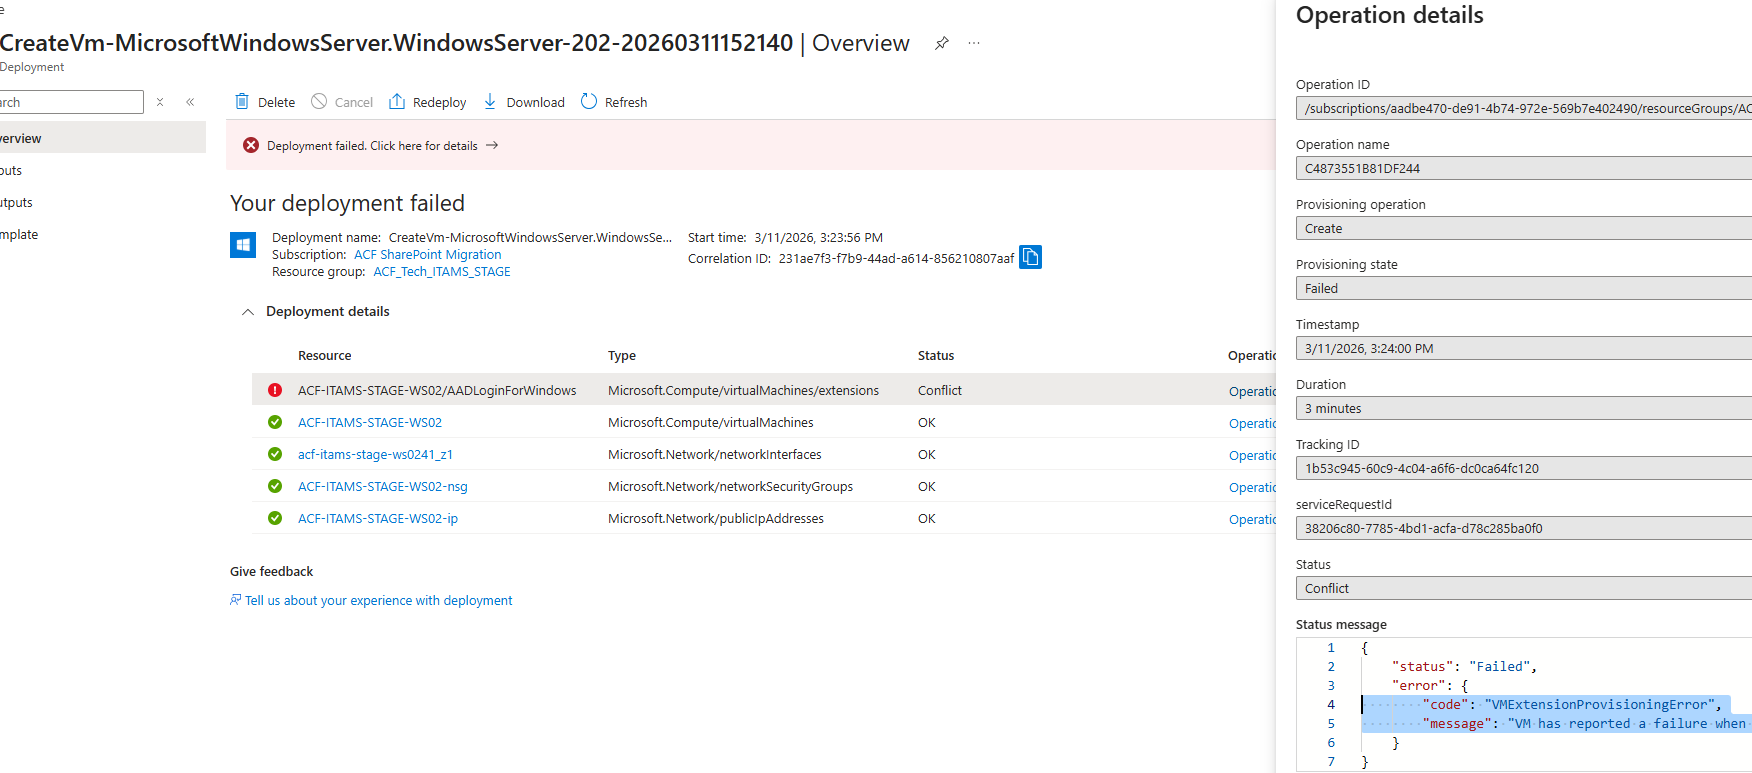This screenshot has width=1752, height=773.
Task: Click Microsoft.Compute/virtualMachines/extensions type cell
Action: (743, 391)
